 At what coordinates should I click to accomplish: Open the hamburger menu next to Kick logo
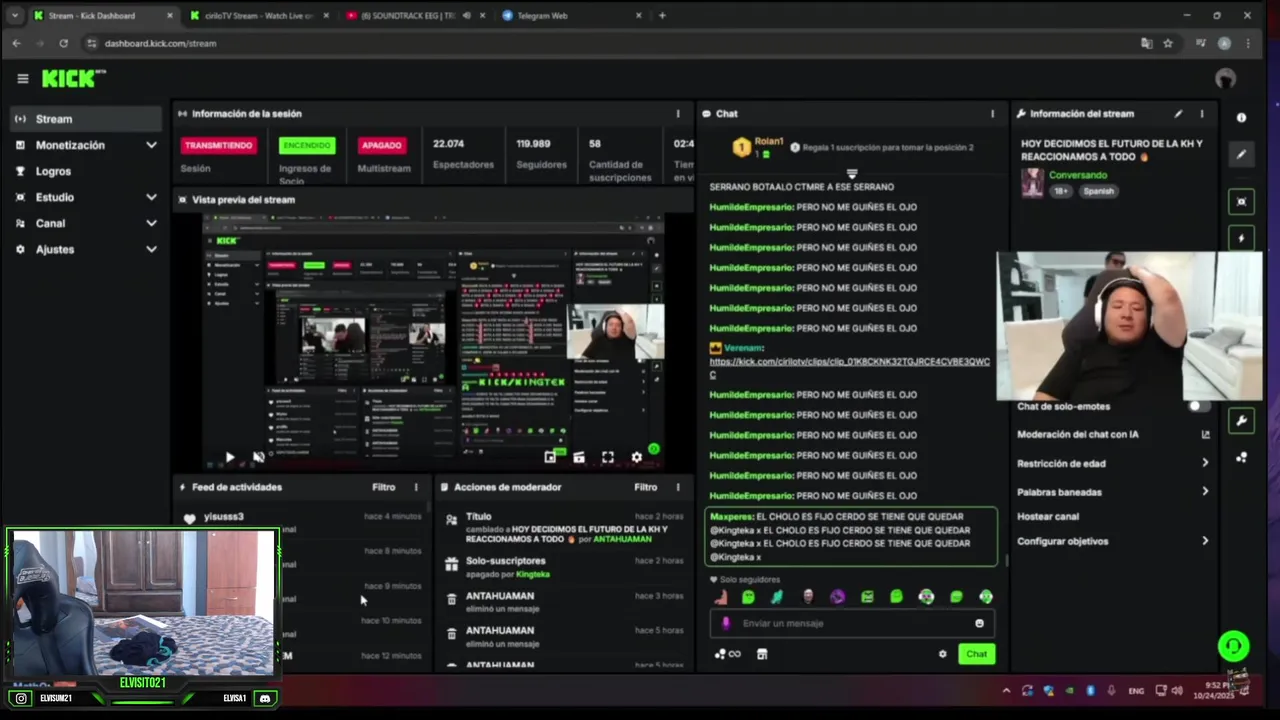(x=23, y=78)
